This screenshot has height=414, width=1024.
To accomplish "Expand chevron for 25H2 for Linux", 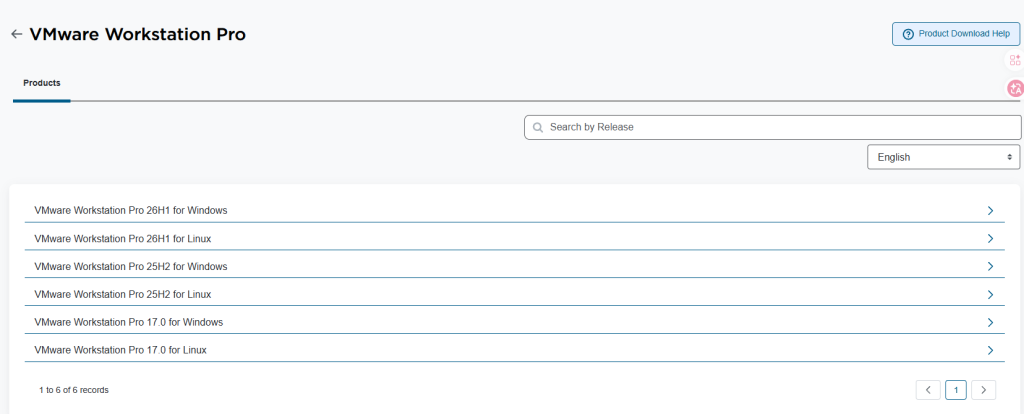I will (991, 295).
